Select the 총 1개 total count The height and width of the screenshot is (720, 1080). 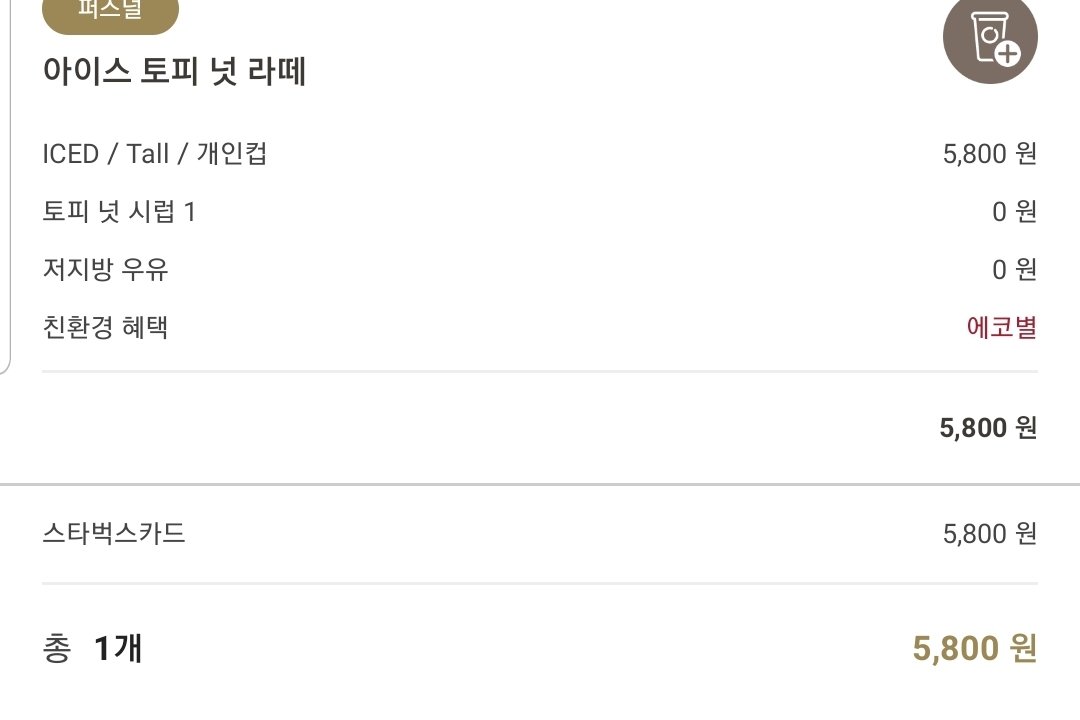coord(92,648)
